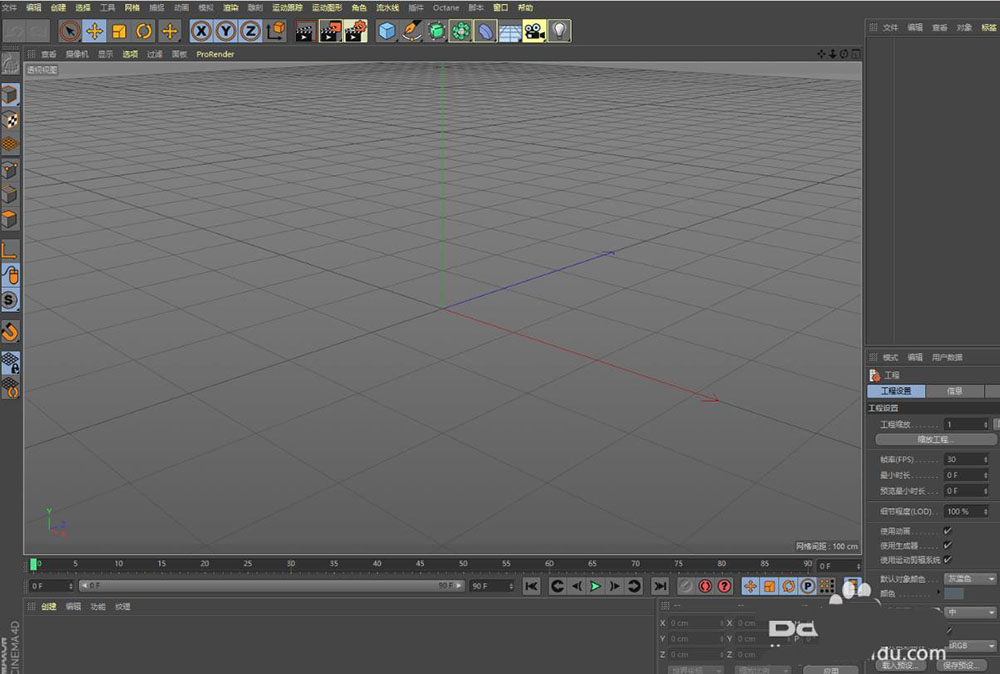Viewport: 1000px width, 674px height.
Task: Add a Light bulb object
Action: point(559,31)
